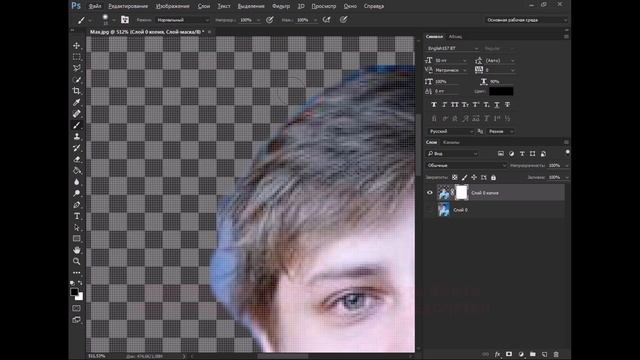
Task: Select the Move tool
Action: point(76,46)
